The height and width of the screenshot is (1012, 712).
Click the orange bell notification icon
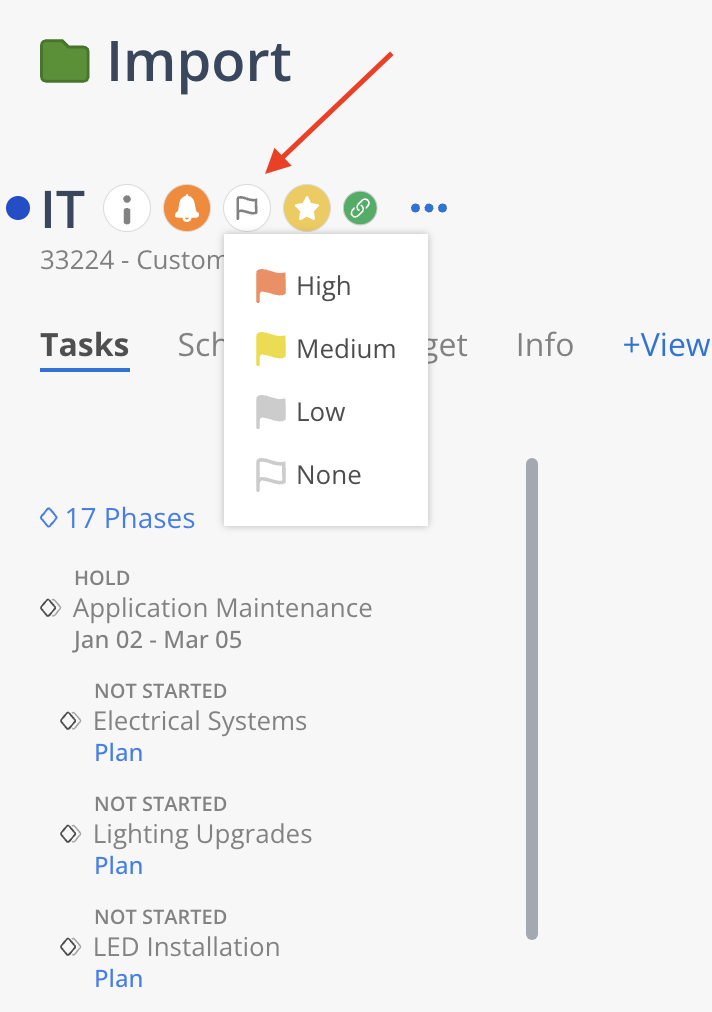186,208
